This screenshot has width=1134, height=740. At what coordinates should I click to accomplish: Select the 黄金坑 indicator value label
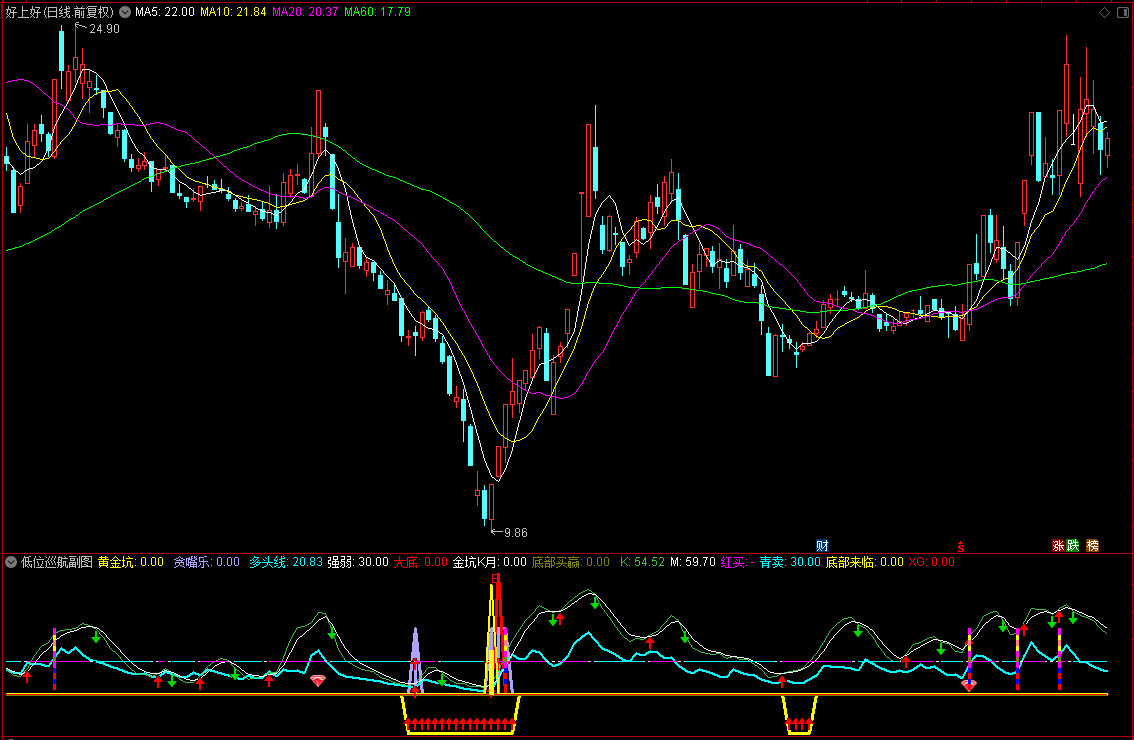point(131,562)
